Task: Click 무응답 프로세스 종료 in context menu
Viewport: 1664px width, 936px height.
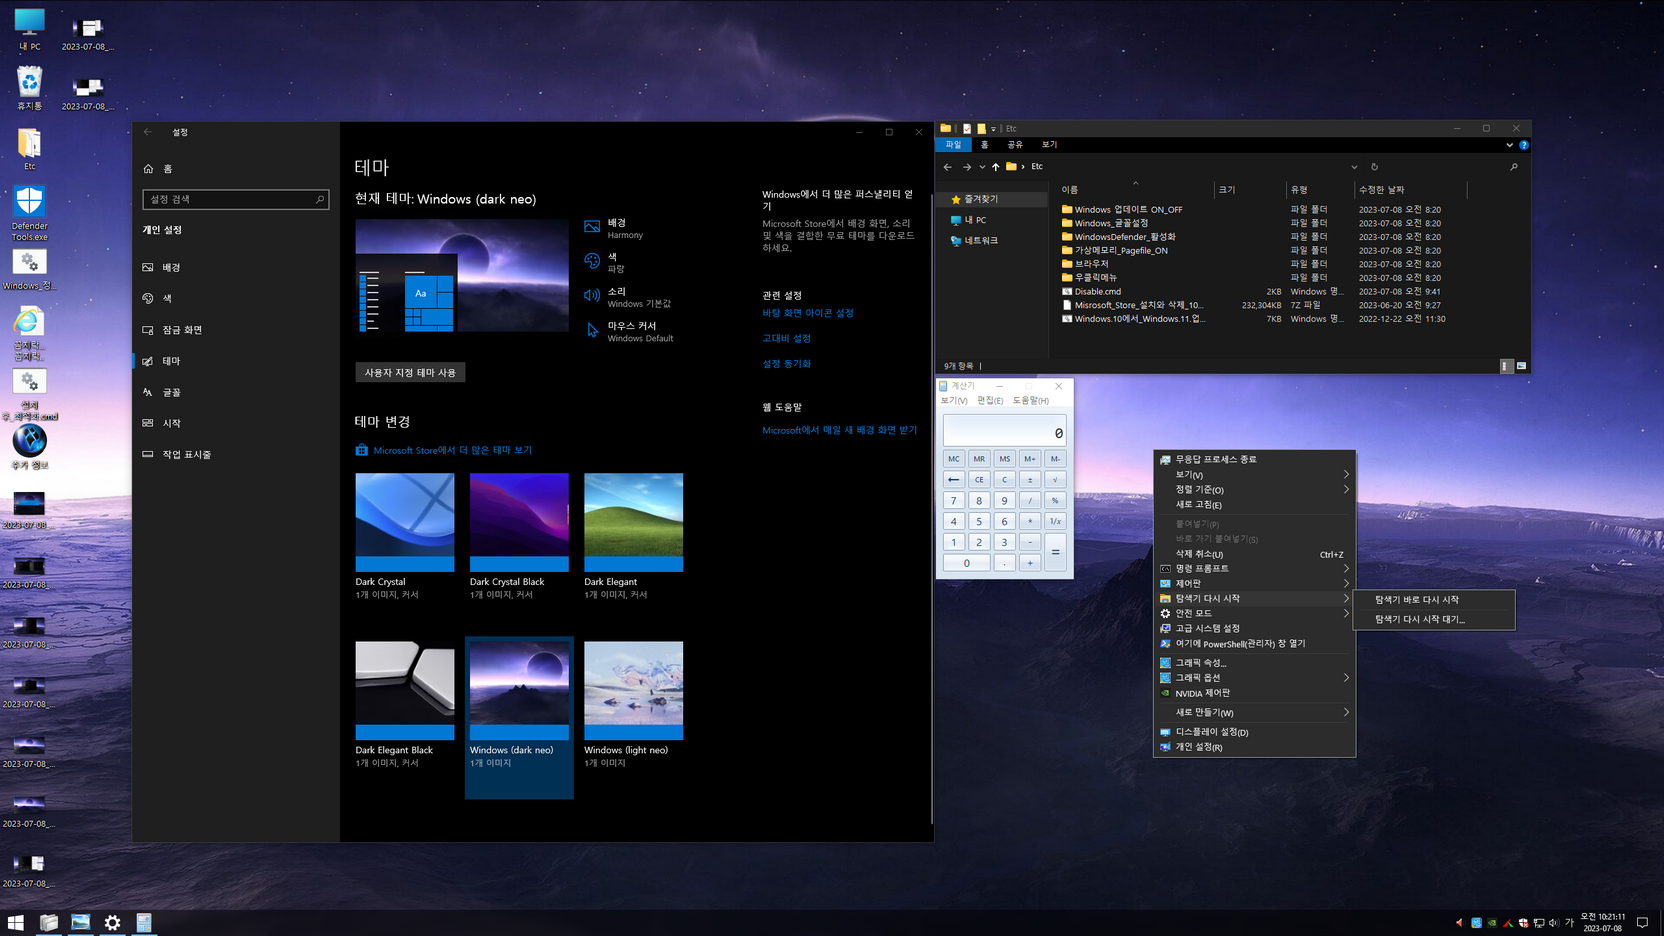Action: pyautogui.click(x=1254, y=459)
